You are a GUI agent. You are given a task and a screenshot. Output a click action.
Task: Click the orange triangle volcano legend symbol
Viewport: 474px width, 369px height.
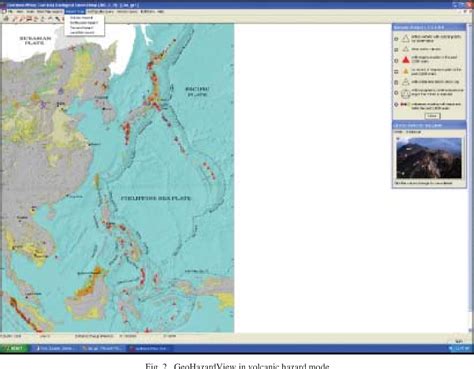click(406, 71)
